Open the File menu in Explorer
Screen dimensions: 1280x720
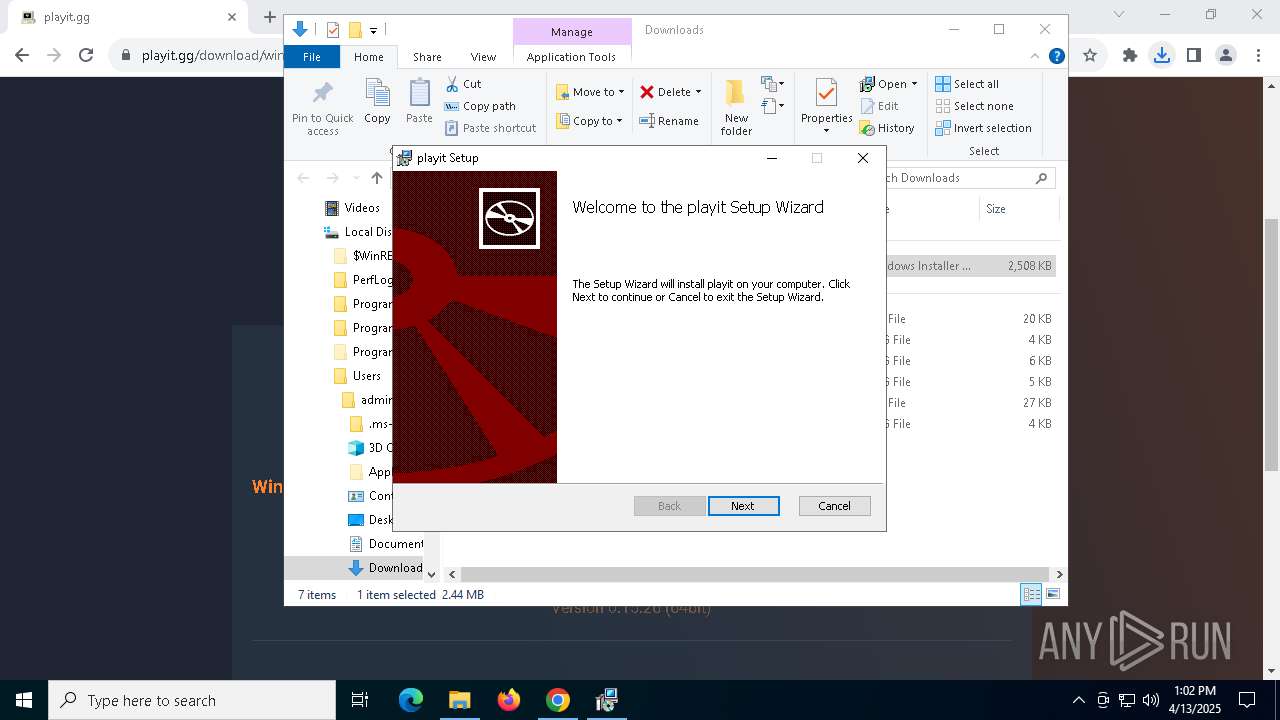[x=312, y=57]
